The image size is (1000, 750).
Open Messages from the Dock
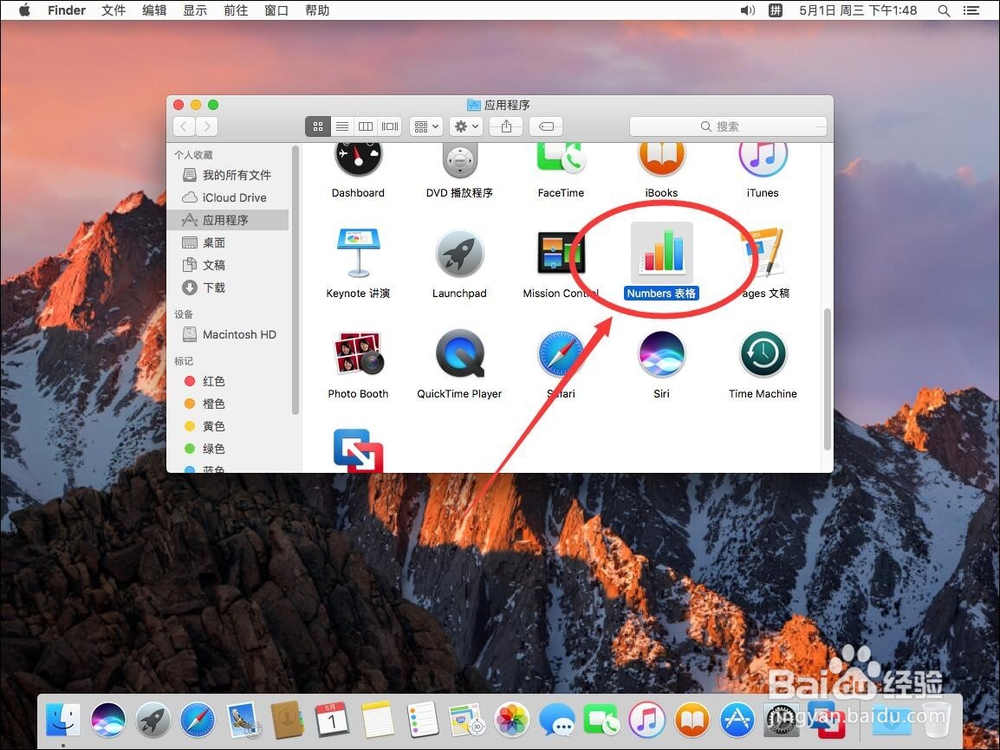click(557, 720)
